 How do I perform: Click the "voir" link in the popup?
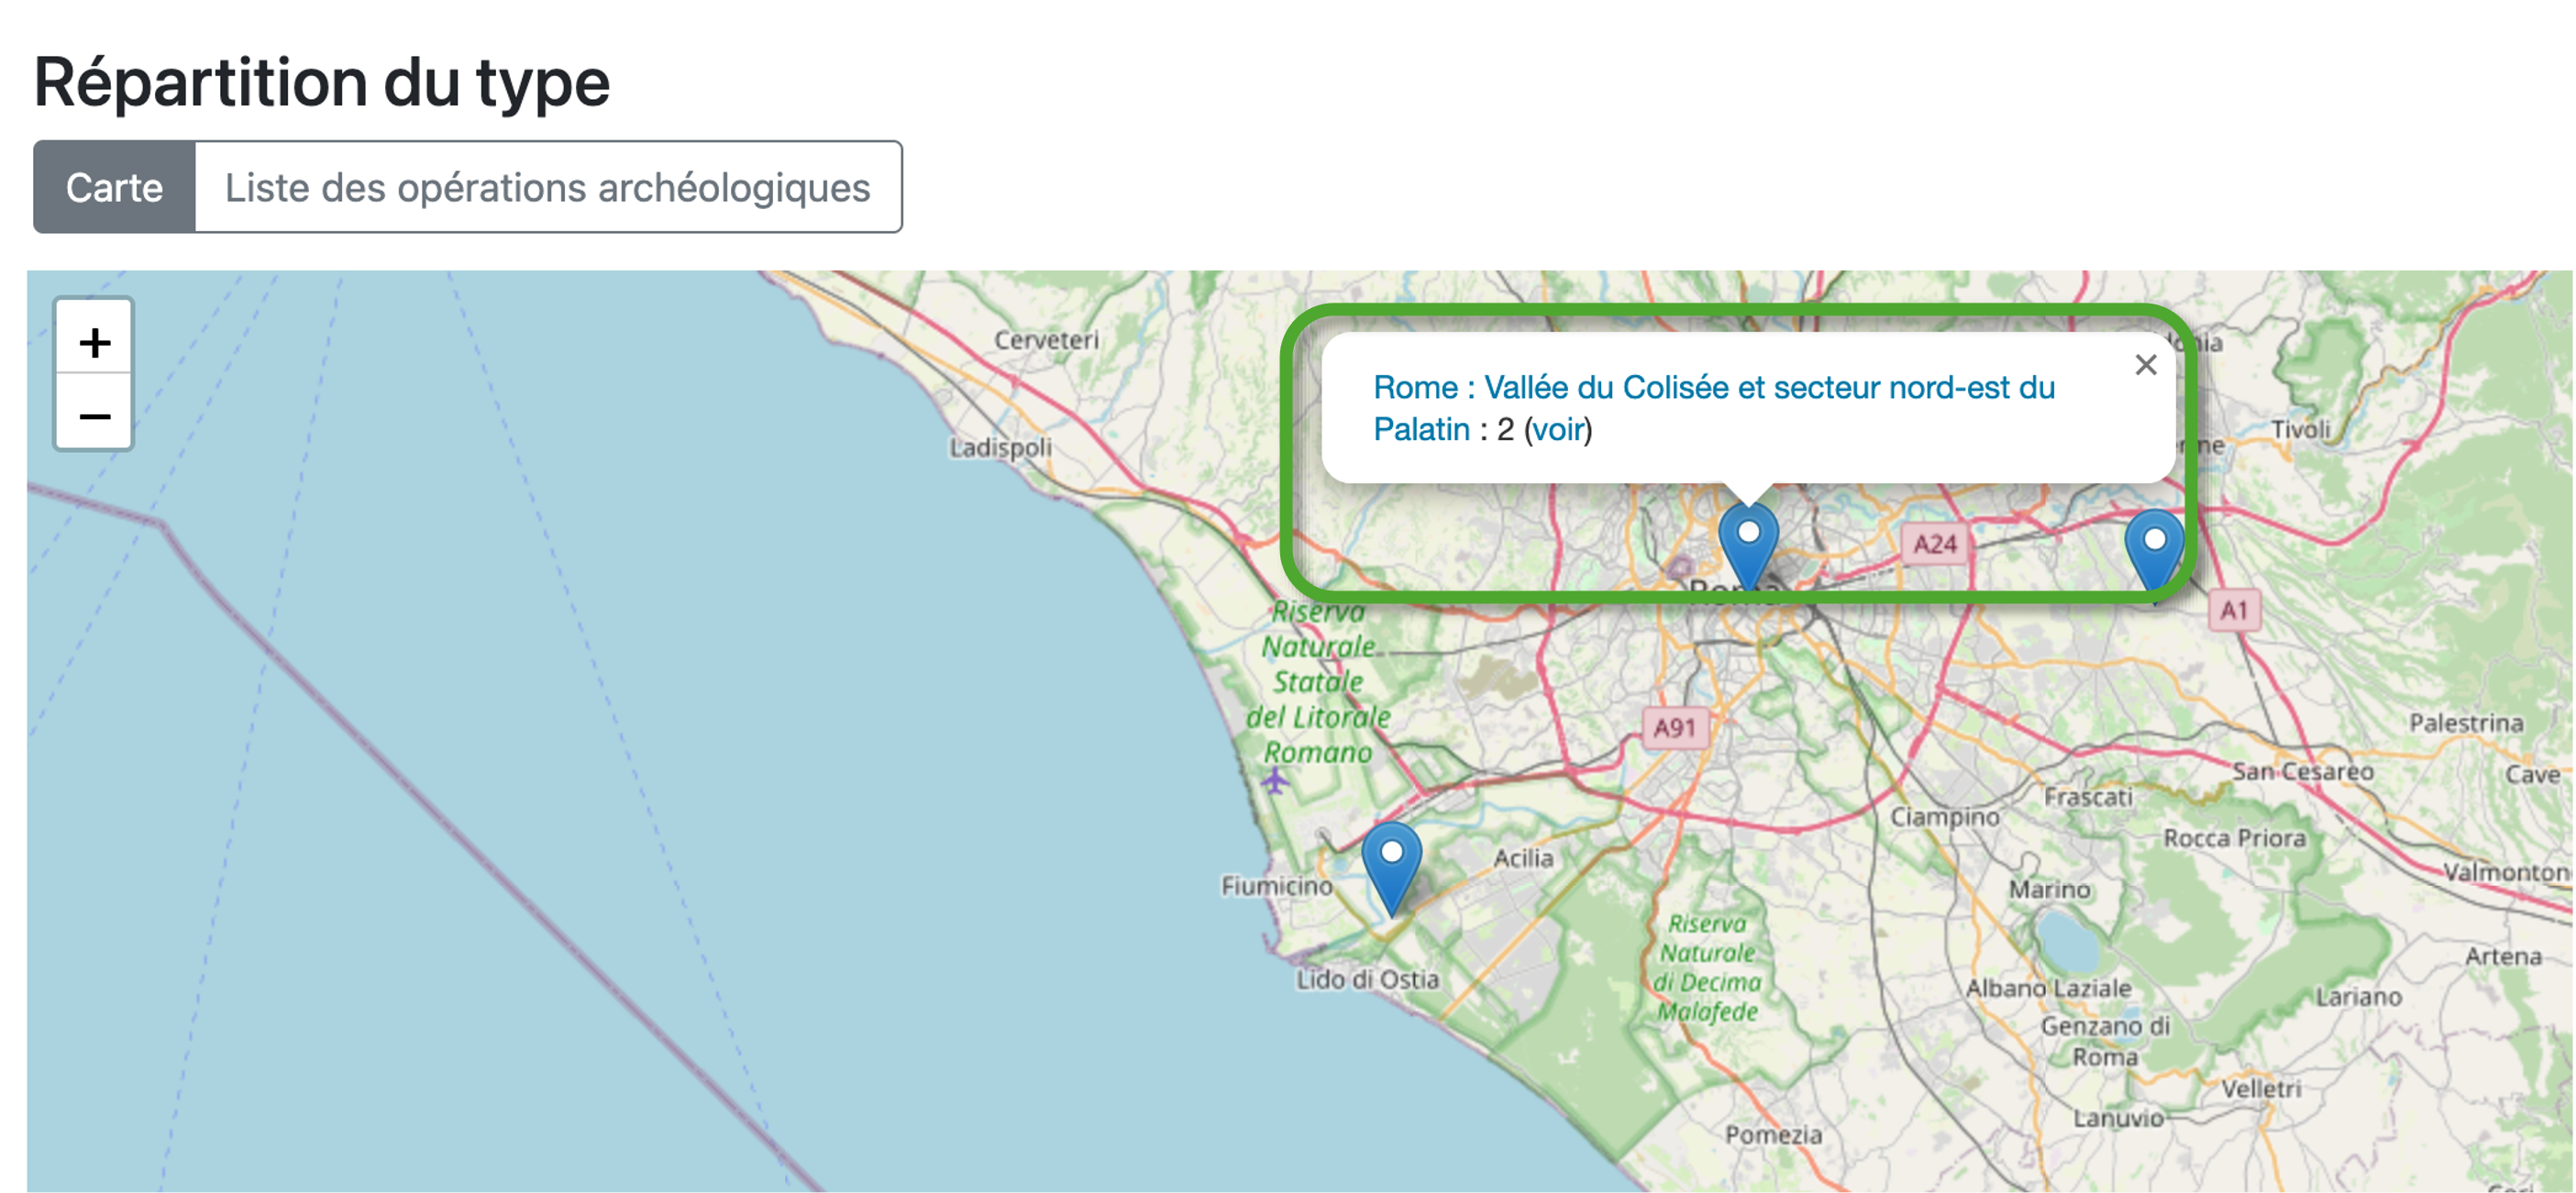tap(1558, 430)
